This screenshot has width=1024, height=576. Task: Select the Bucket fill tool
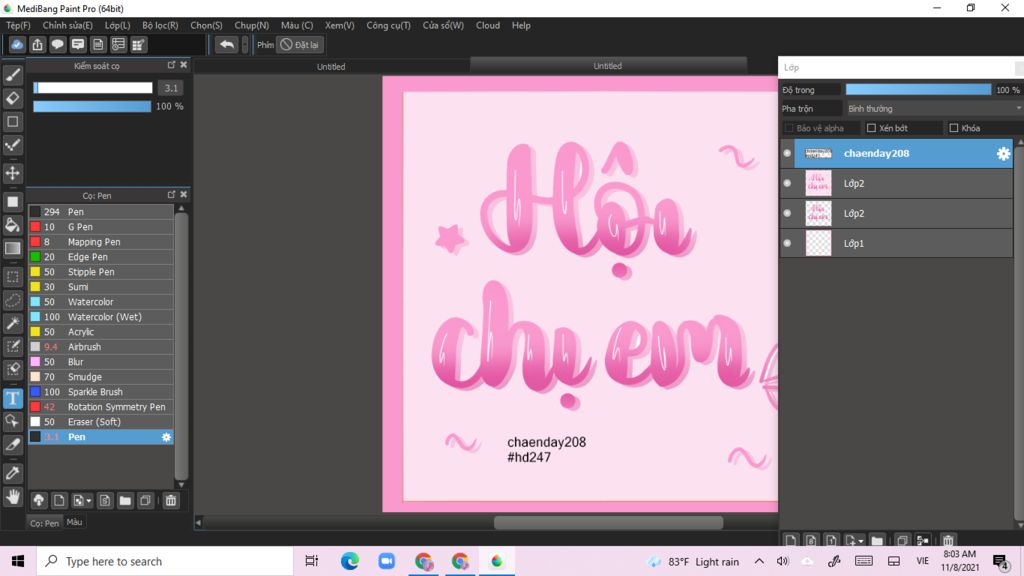point(12,225)
